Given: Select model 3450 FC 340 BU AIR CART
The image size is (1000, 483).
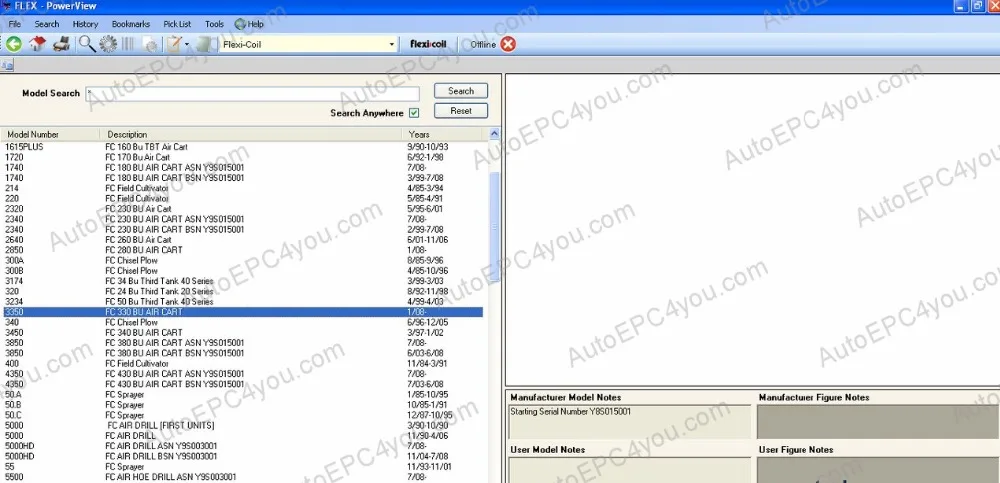Looking at the screenshot, I should point(242,332).
